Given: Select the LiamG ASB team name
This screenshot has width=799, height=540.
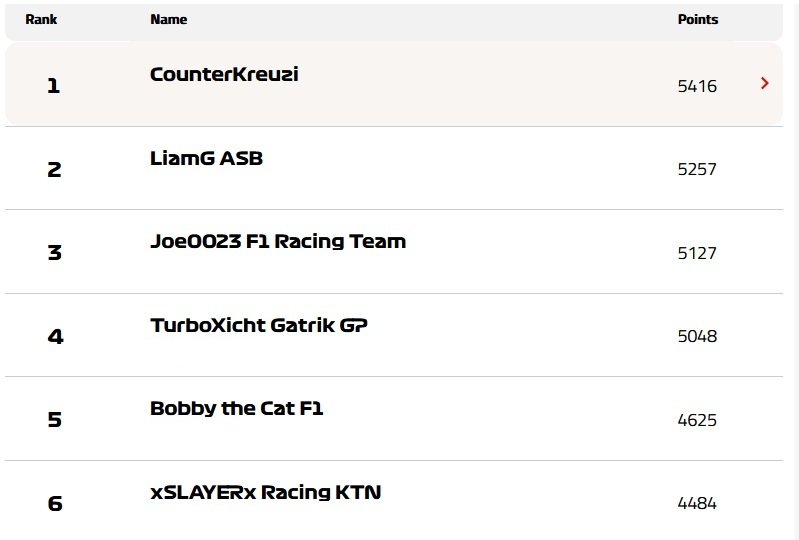Looking at the screenshot, I should [x=206, y=158].
